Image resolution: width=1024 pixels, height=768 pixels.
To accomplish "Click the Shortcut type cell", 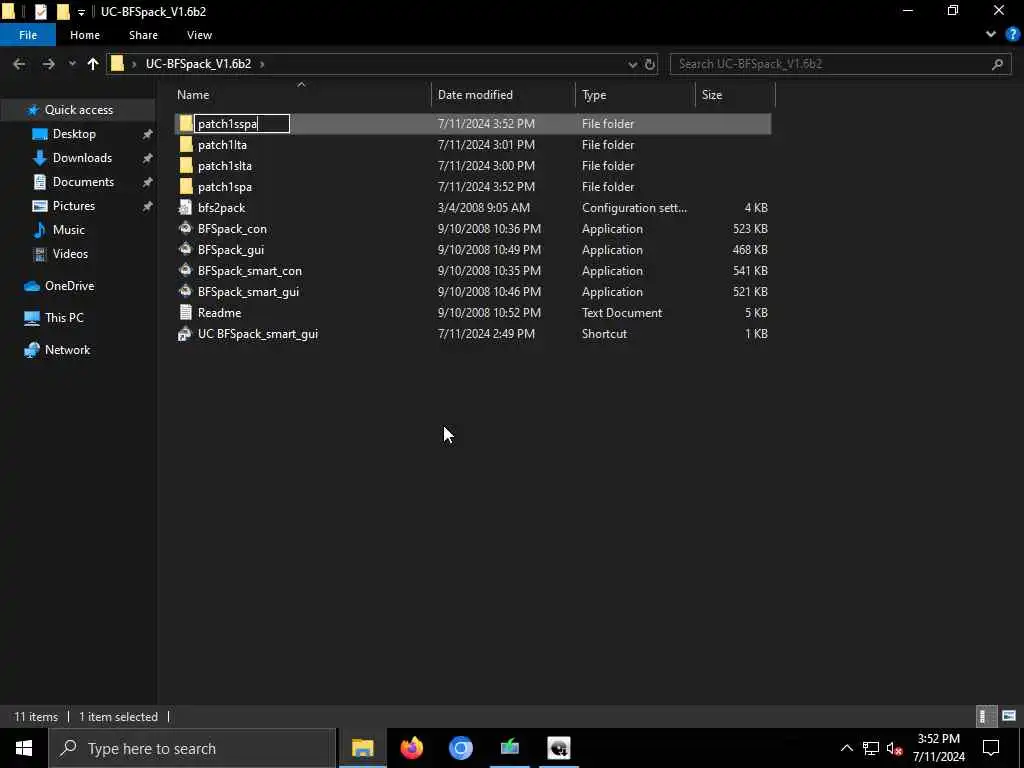I will 604,334.
